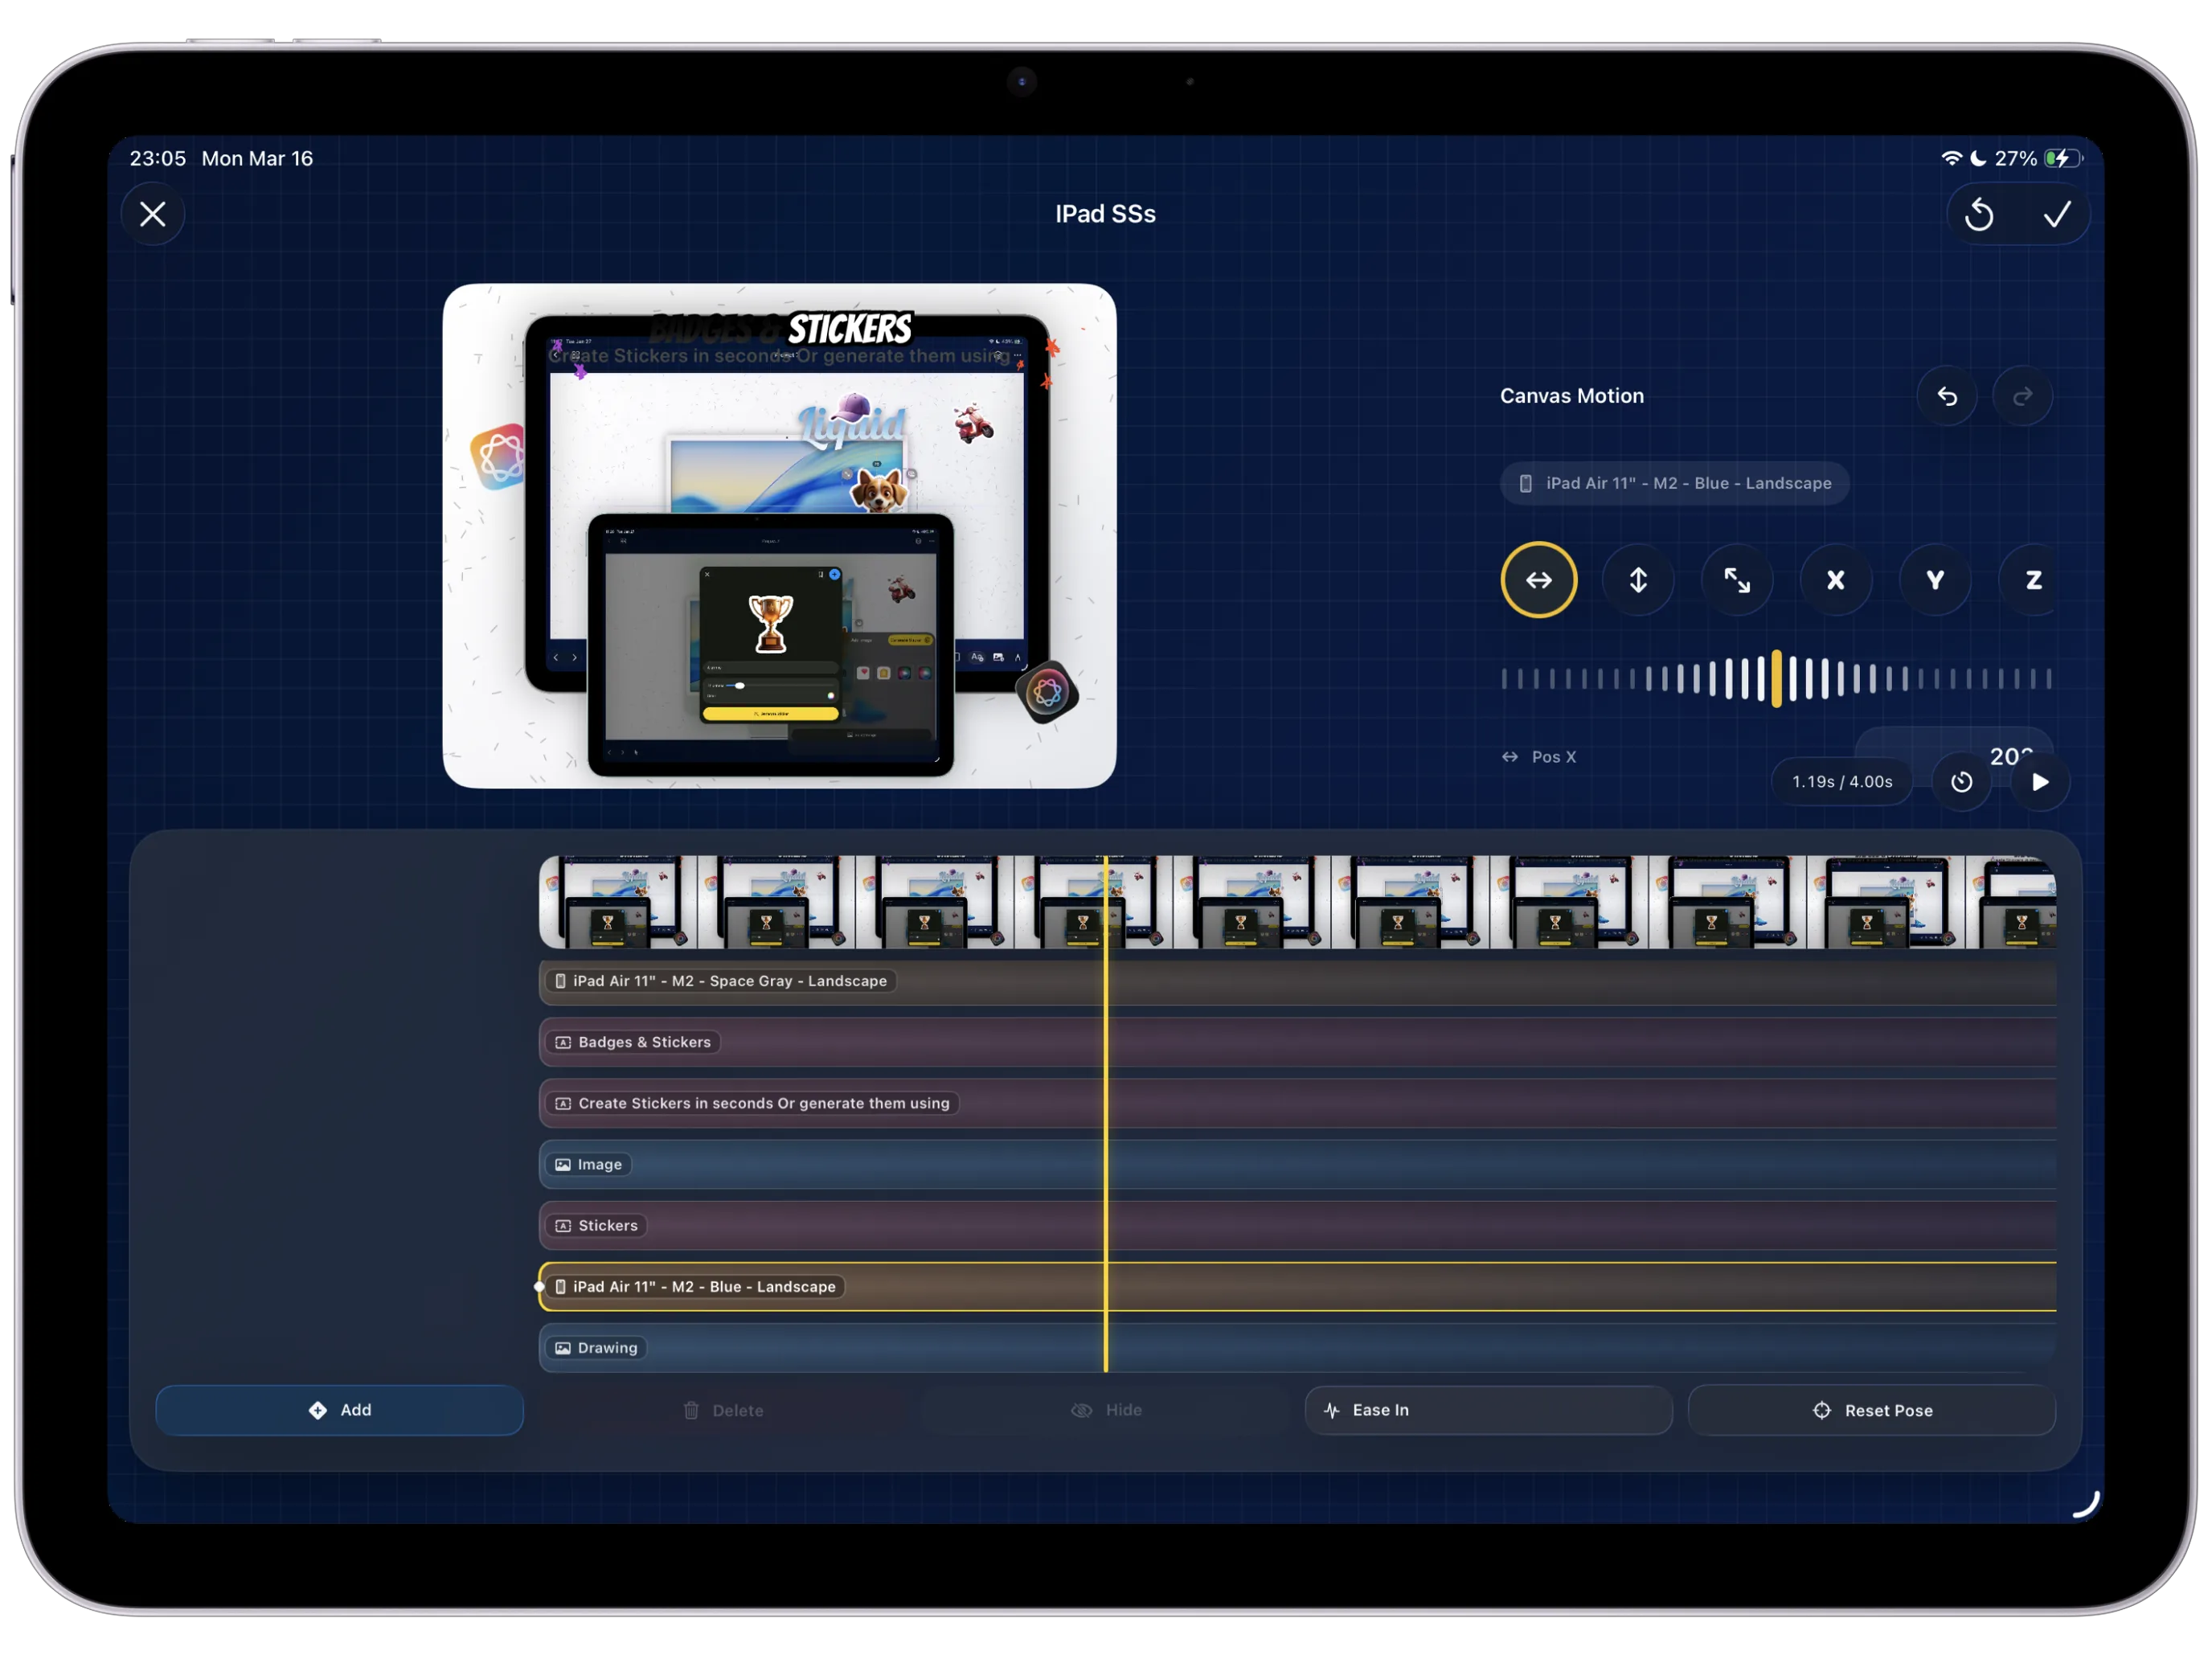The height and width of the screenshot is (1659, 2212).
Task: Select the diagonal scale motion icon
Action: (1736, 580)
